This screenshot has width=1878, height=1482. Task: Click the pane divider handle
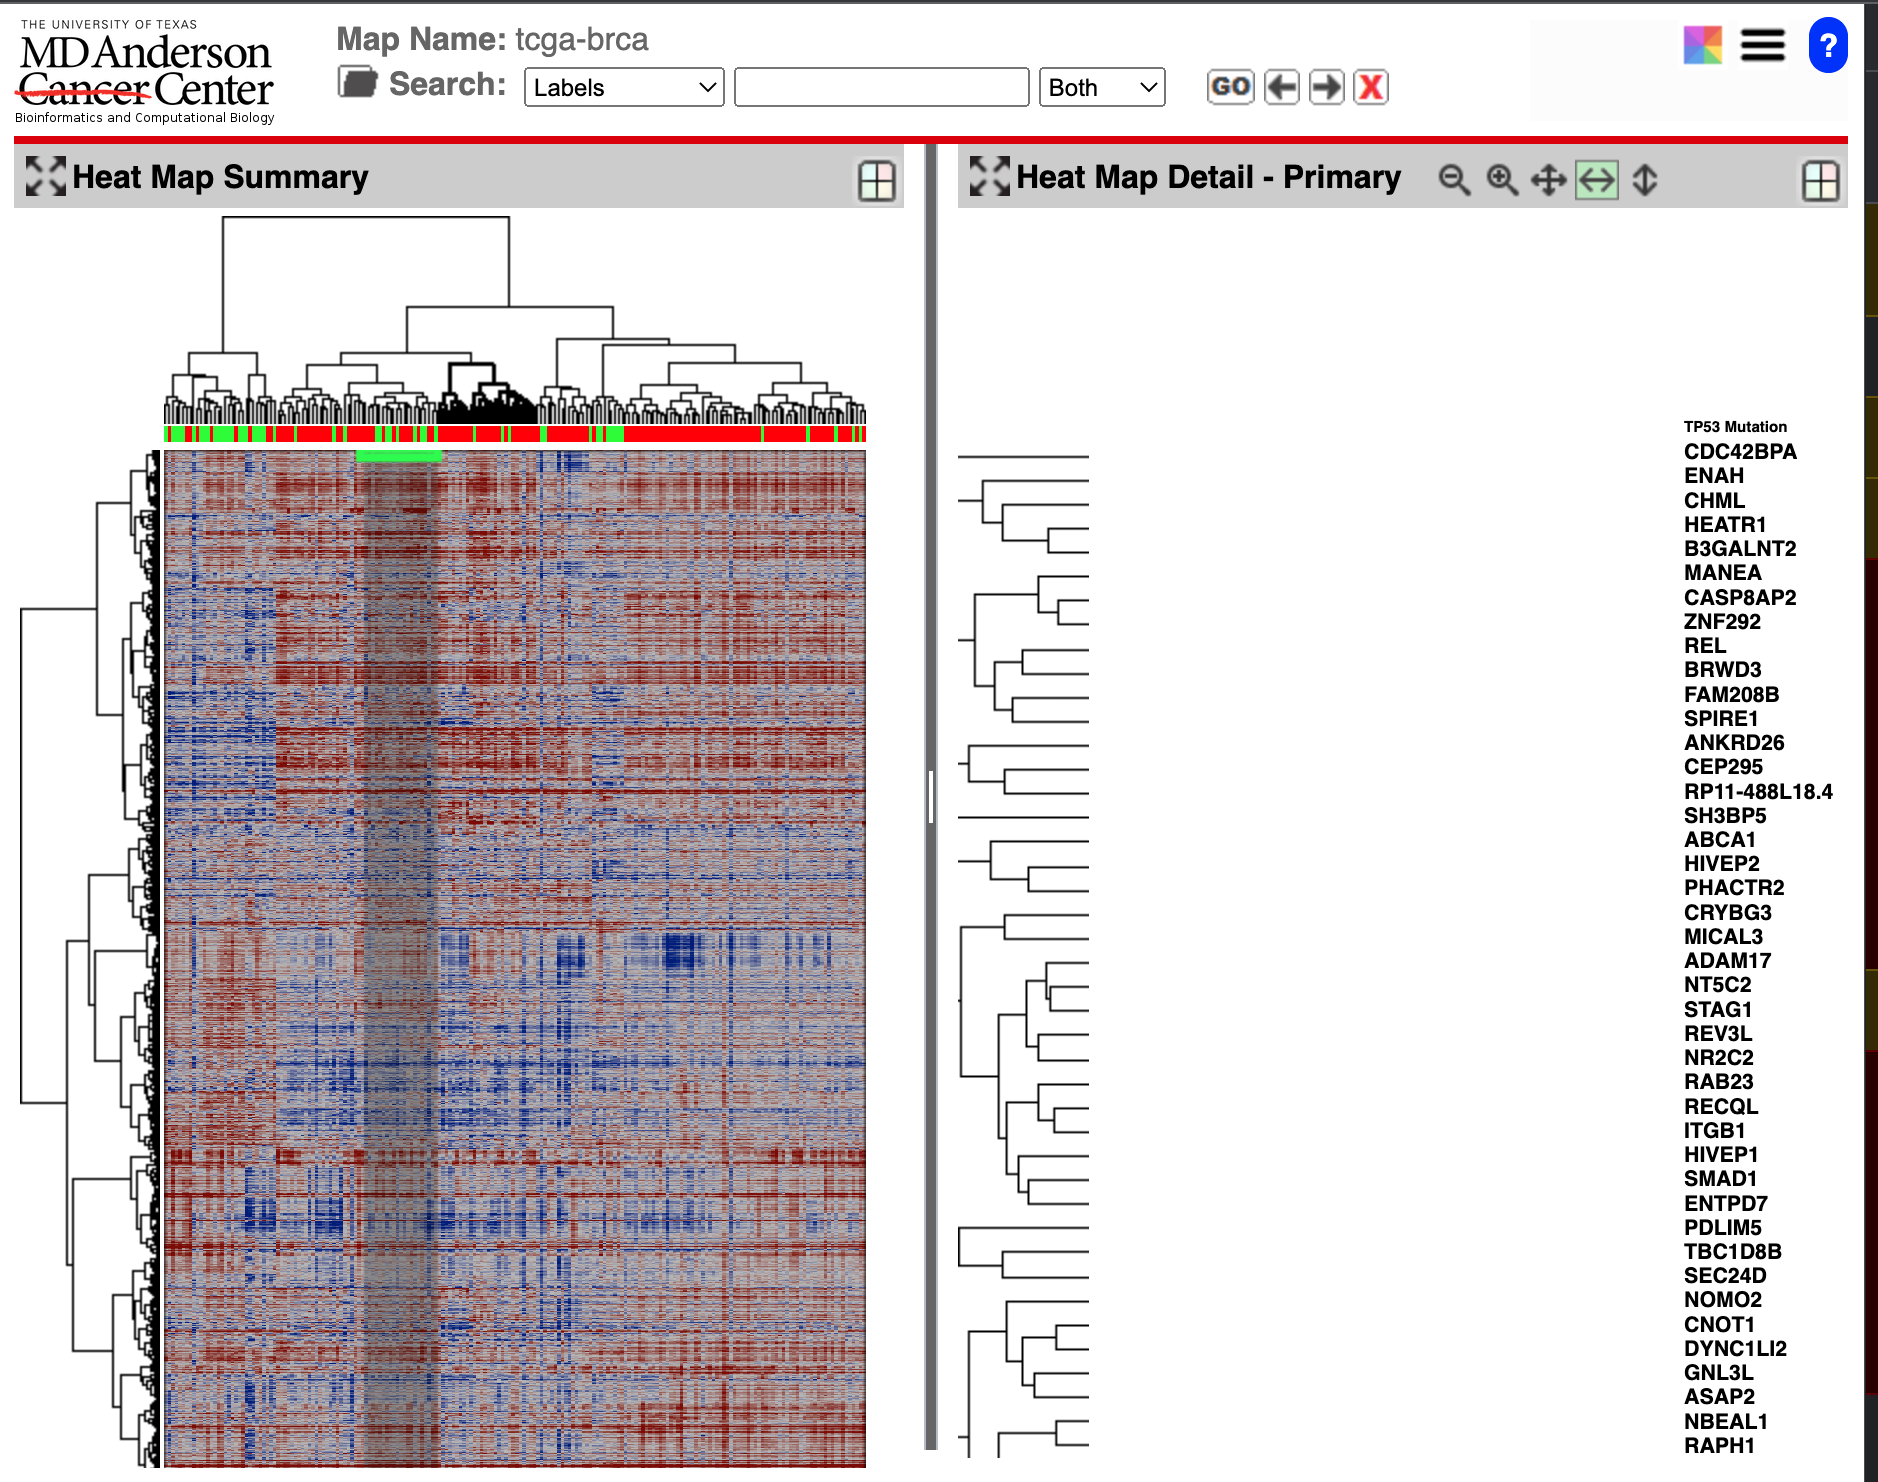click(x=931, y=796)
